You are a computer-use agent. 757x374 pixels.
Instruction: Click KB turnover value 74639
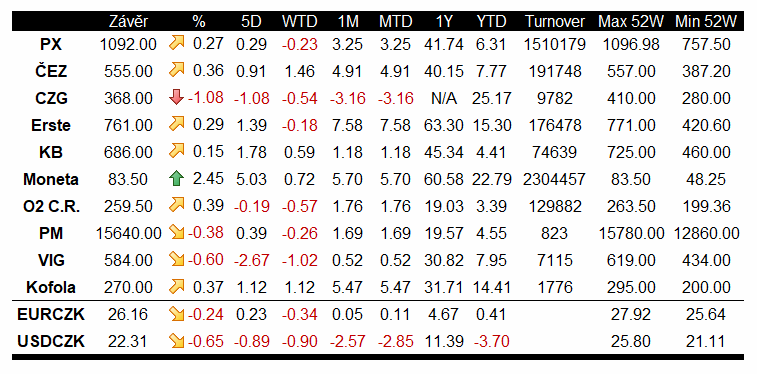(x=554, y=153)
